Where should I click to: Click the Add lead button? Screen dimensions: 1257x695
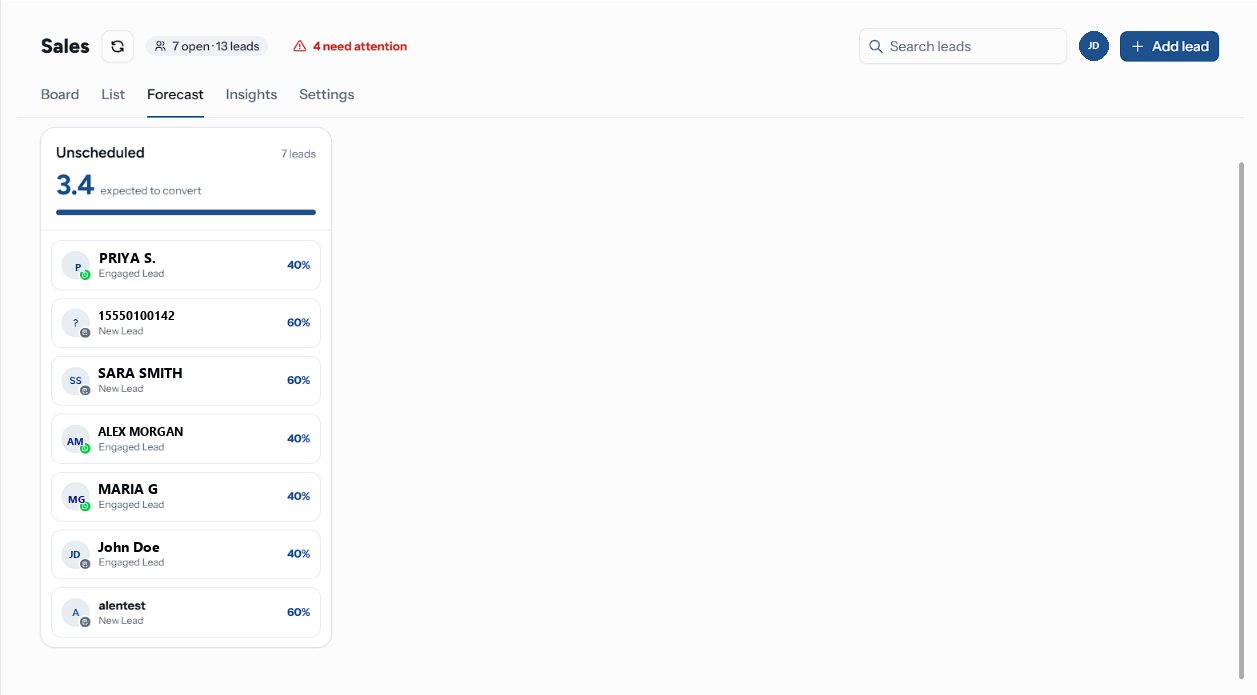click(x=1169, y=46)
